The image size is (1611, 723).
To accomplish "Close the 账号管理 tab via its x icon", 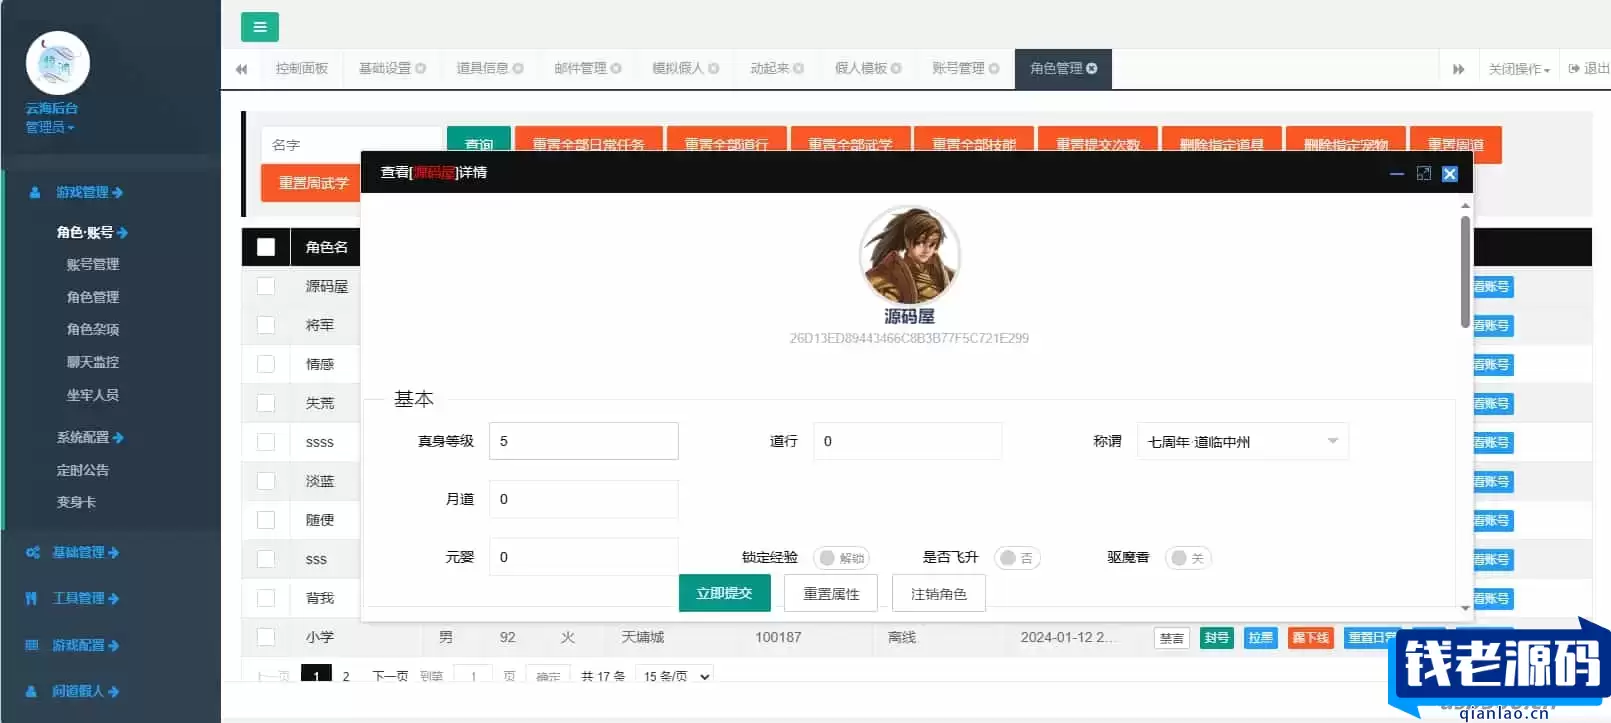I will [994, 69].
